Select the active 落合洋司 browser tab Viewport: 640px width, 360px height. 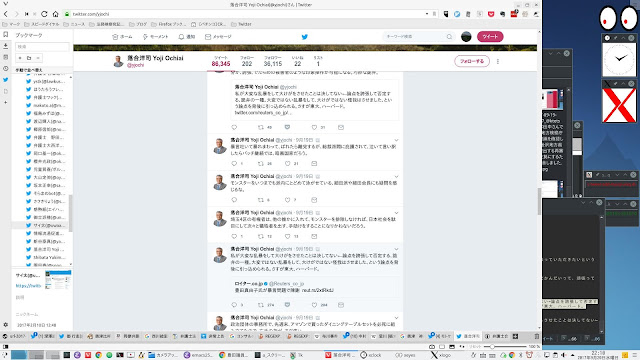click(x=468, y=336)
